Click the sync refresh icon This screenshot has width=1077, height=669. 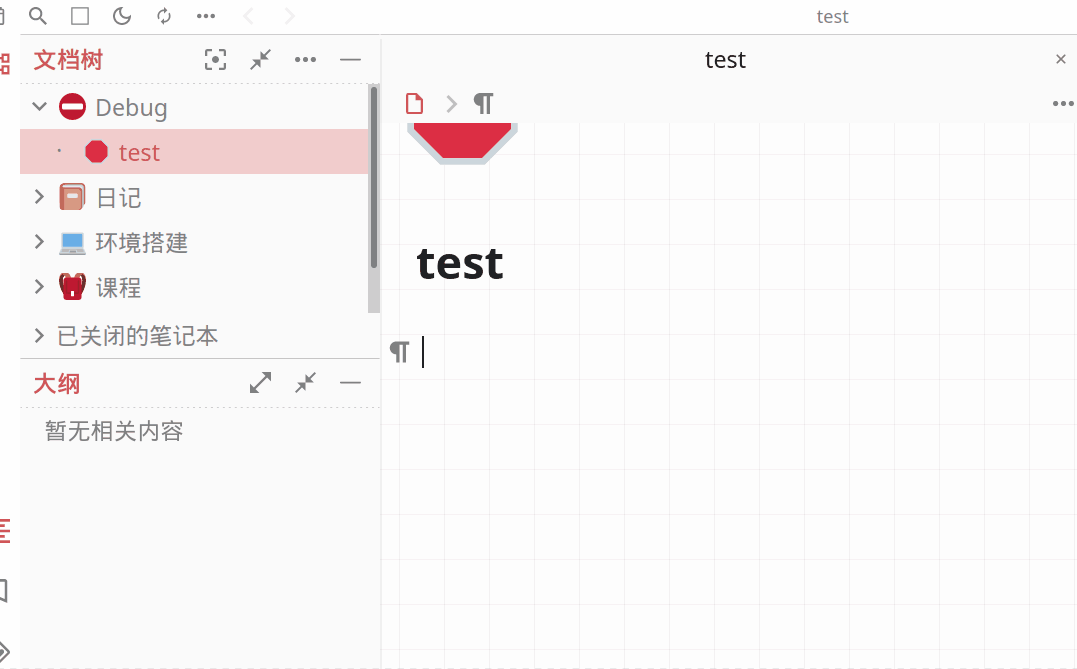163,16
